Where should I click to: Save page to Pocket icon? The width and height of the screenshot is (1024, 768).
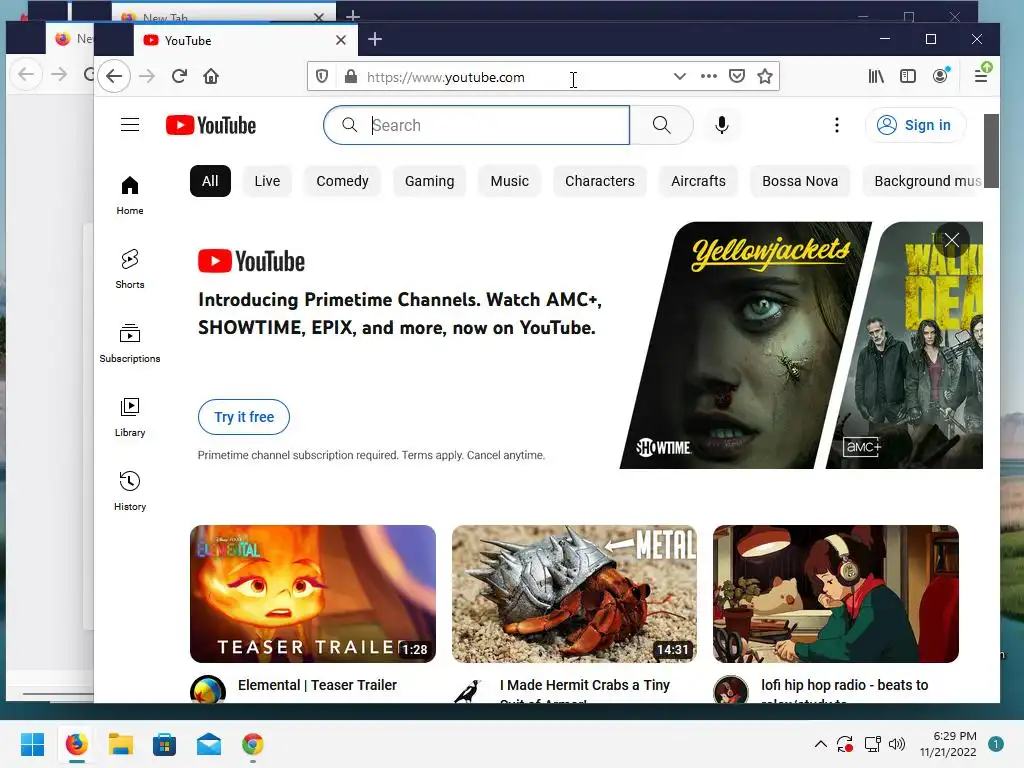coord(737,76)
